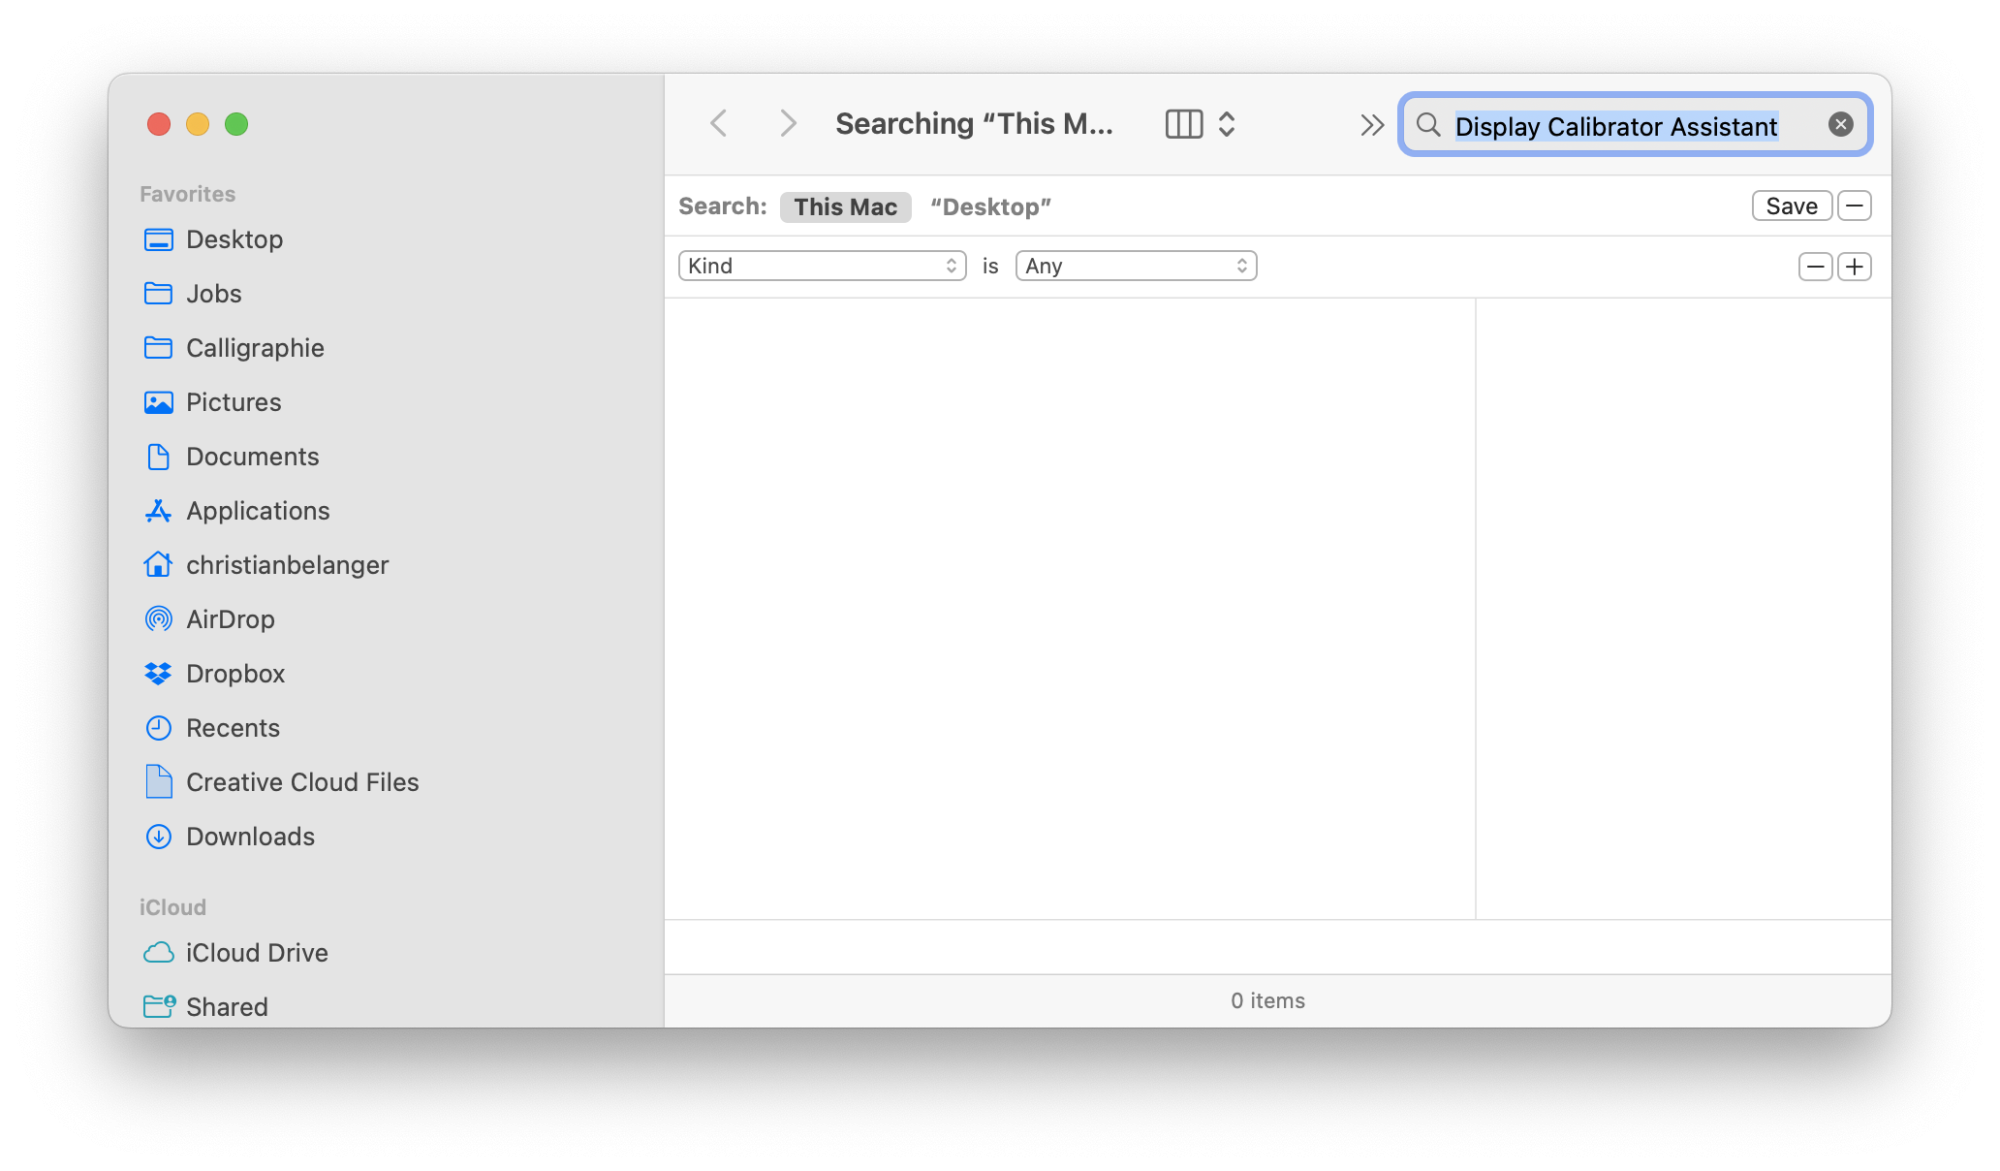
Task: Switch search scope to "Desktop"
Action: click(x=990, y=207)
